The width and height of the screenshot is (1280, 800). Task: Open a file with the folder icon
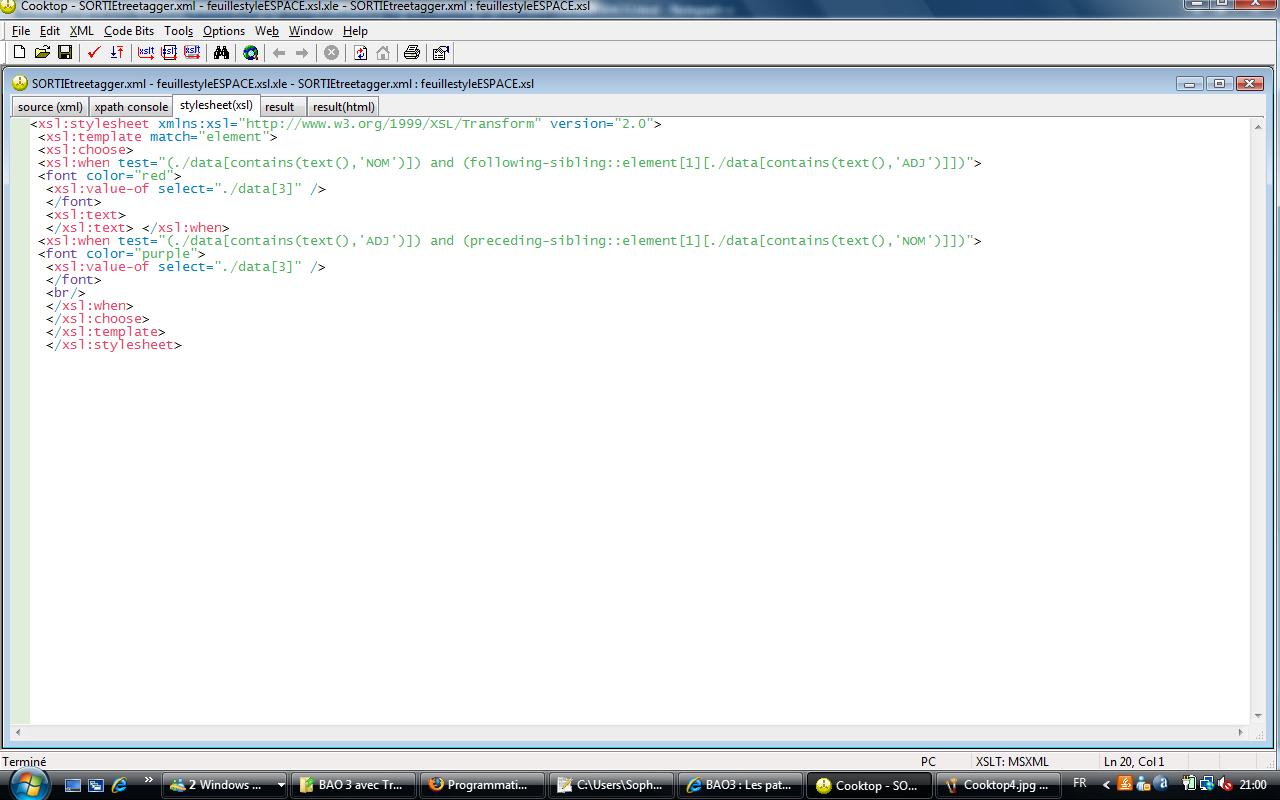(42, 52)
